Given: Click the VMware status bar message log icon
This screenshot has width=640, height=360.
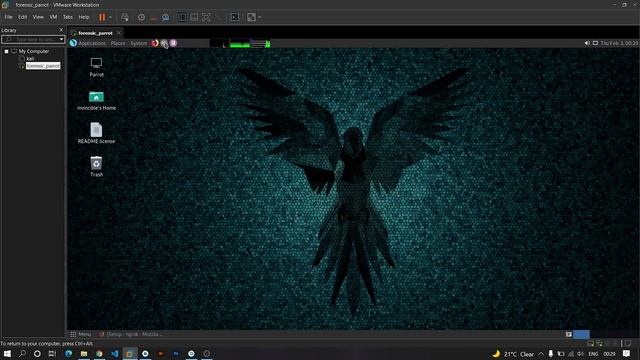Looking at the screenshot, I should coord(628,344).
